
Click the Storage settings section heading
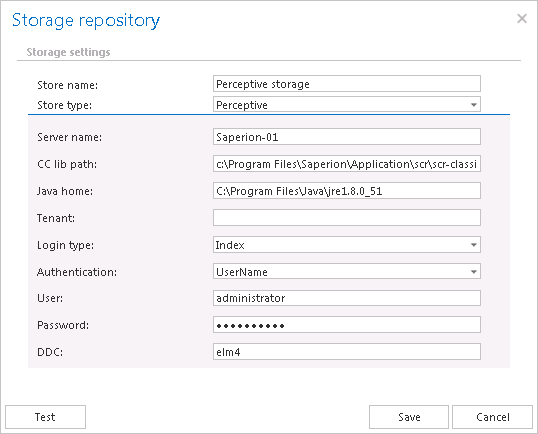[x=68, y=52]
